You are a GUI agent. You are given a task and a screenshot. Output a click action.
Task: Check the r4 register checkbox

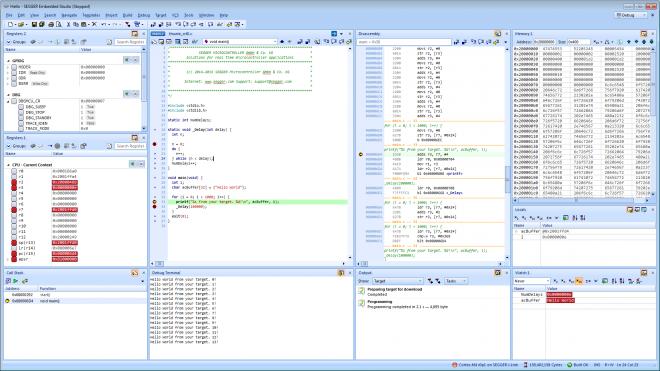[x=14, y=193]
